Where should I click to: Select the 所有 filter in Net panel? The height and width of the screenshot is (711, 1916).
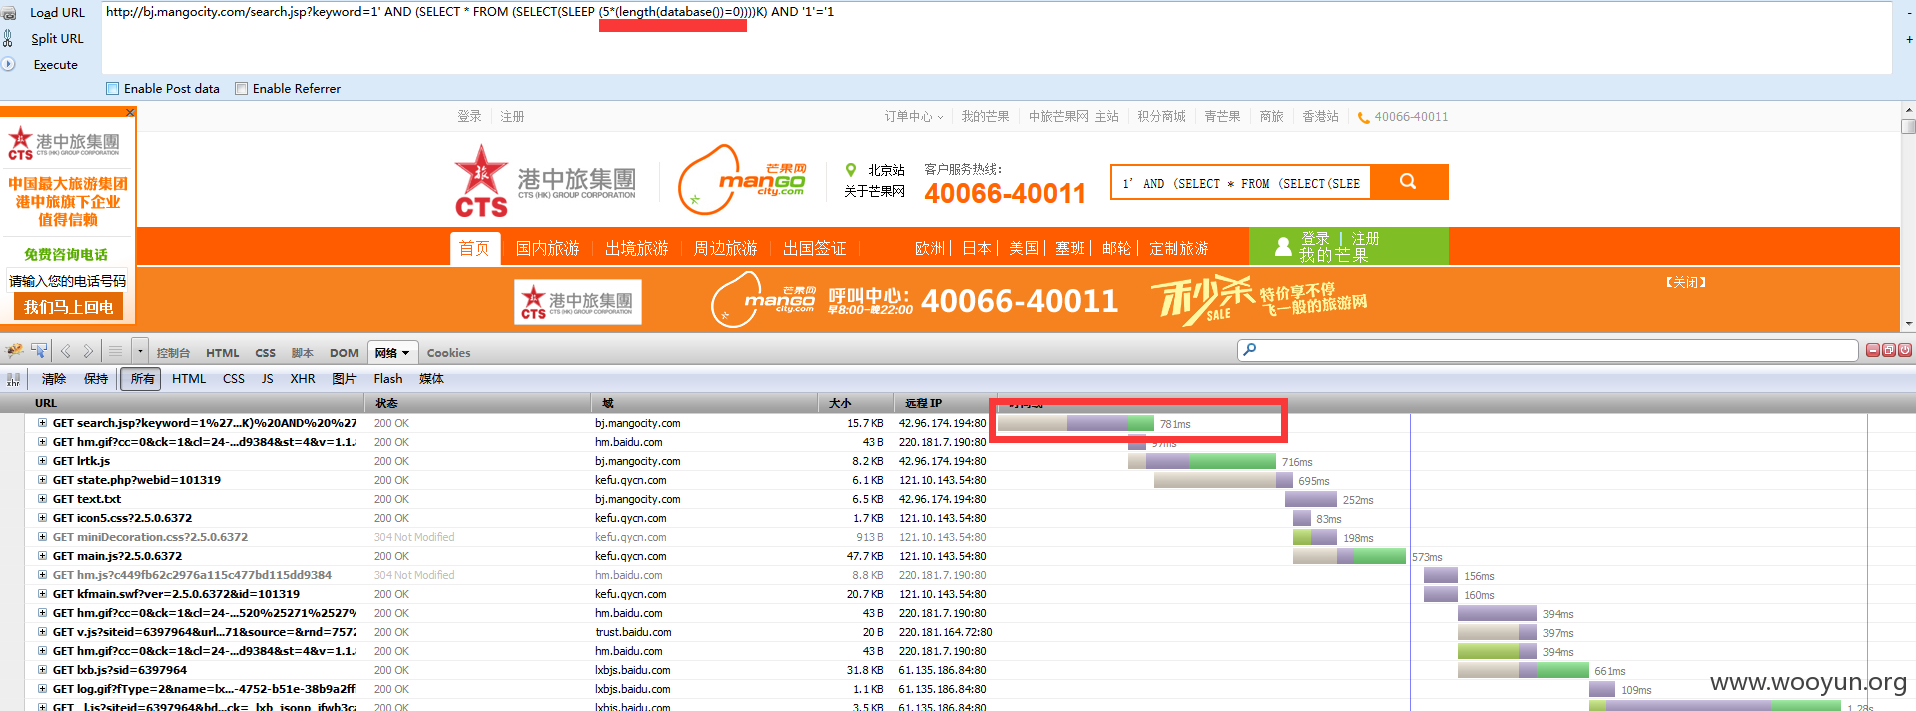click(143, 379)
